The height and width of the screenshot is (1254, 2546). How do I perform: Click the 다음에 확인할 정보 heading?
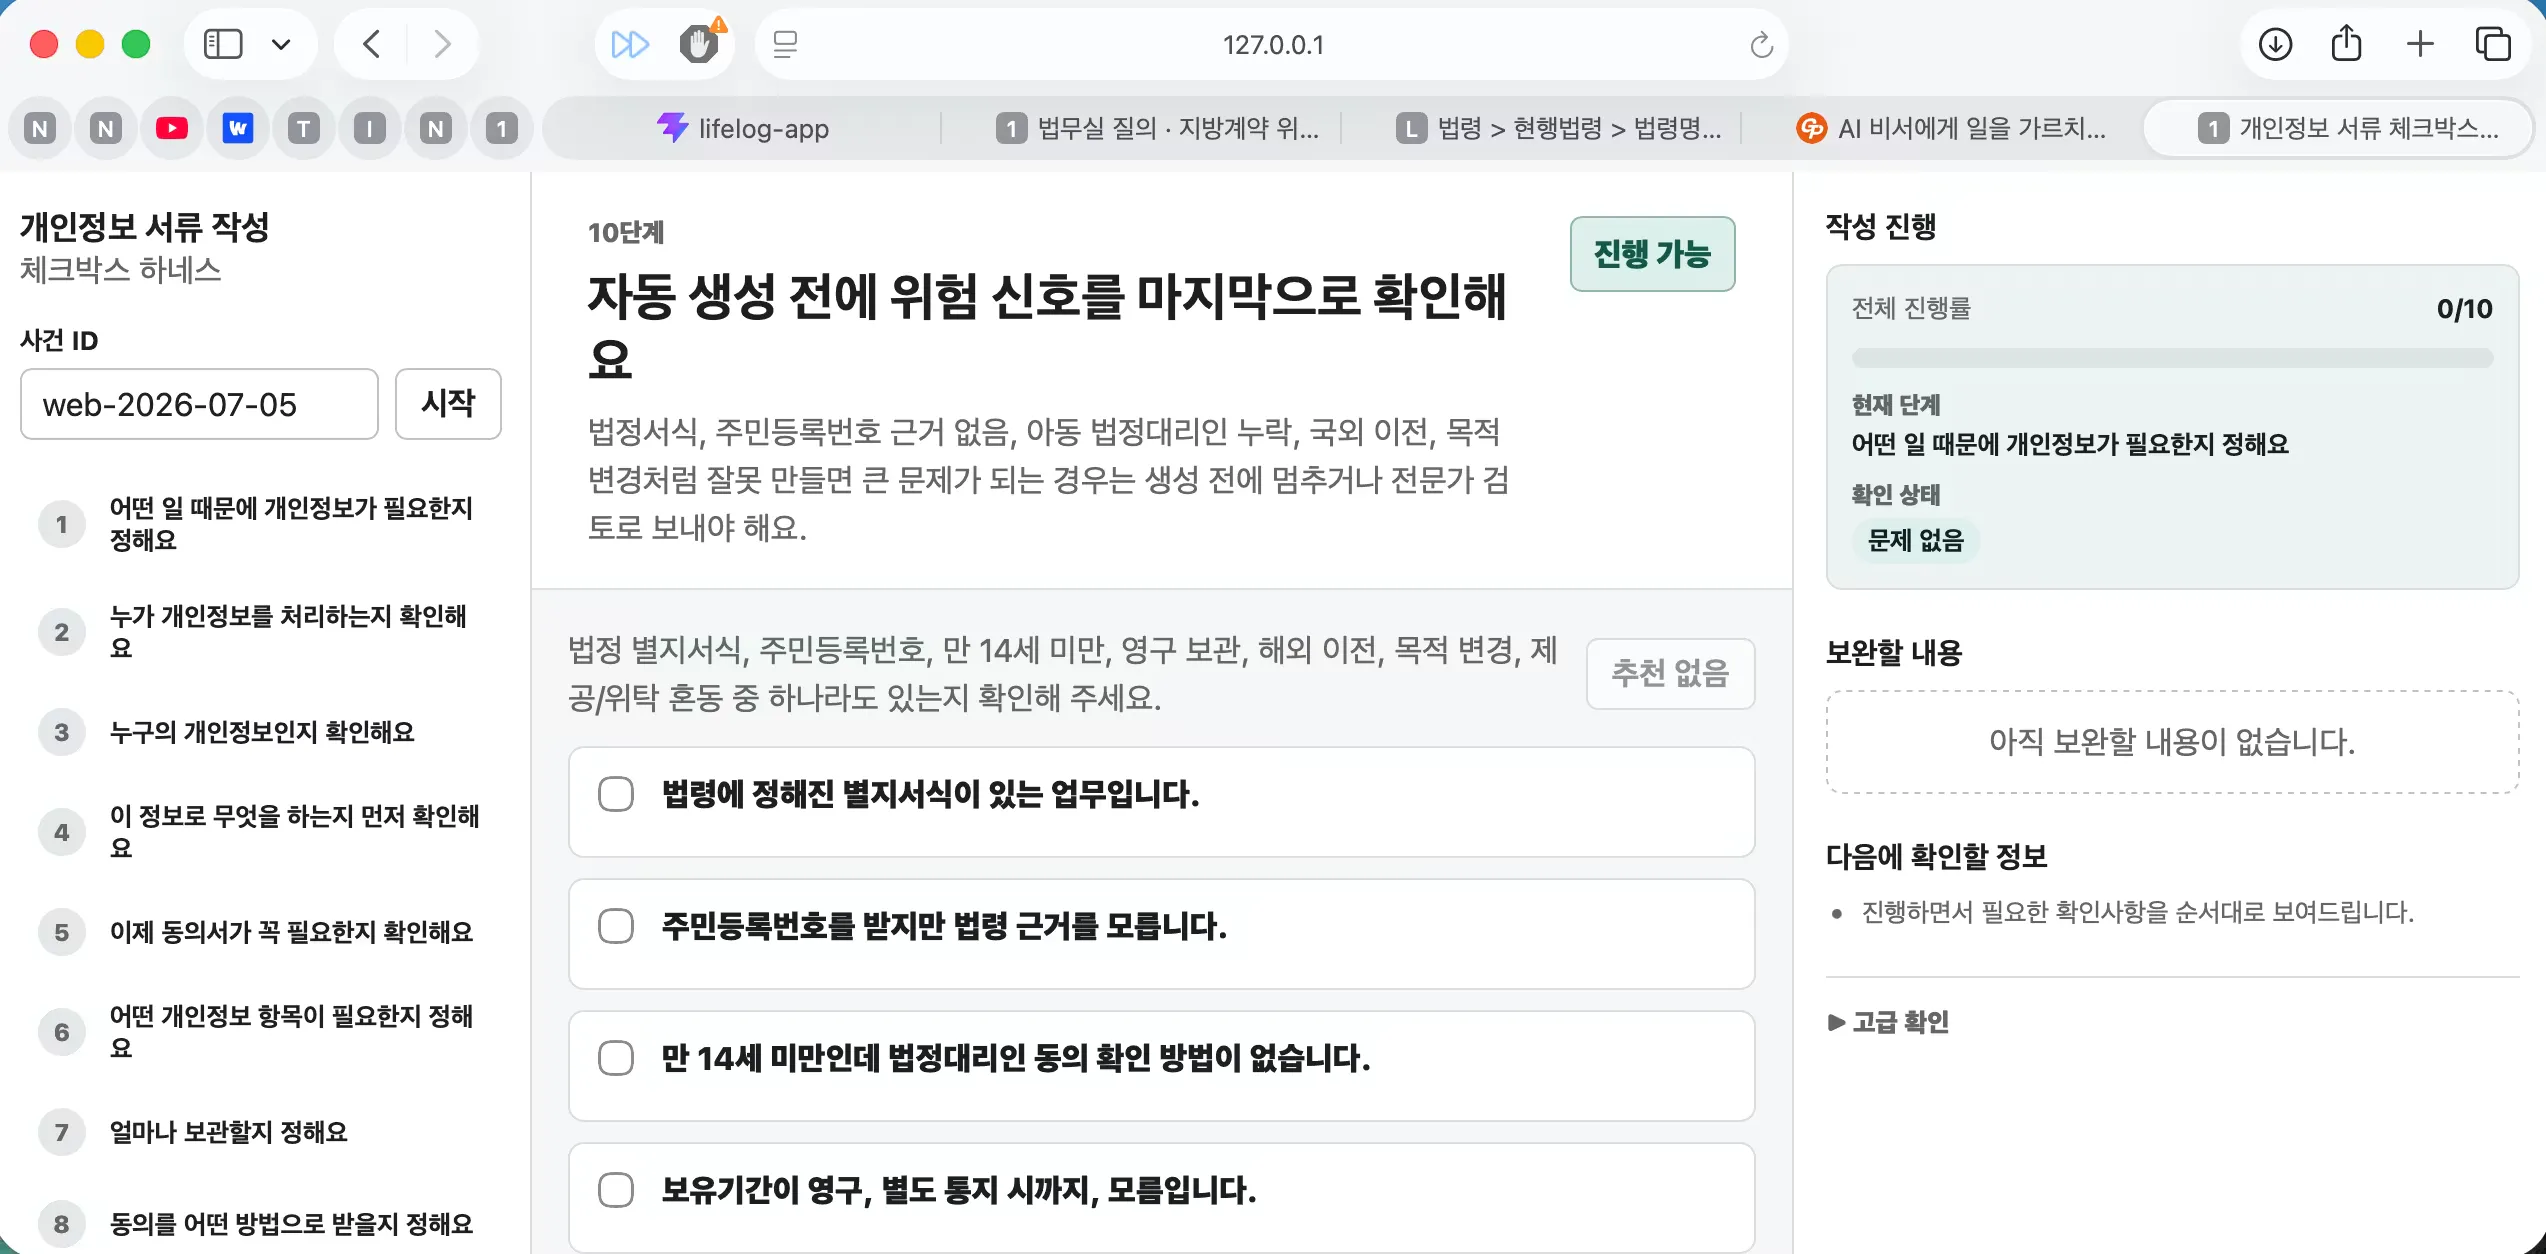[1937, 856]
